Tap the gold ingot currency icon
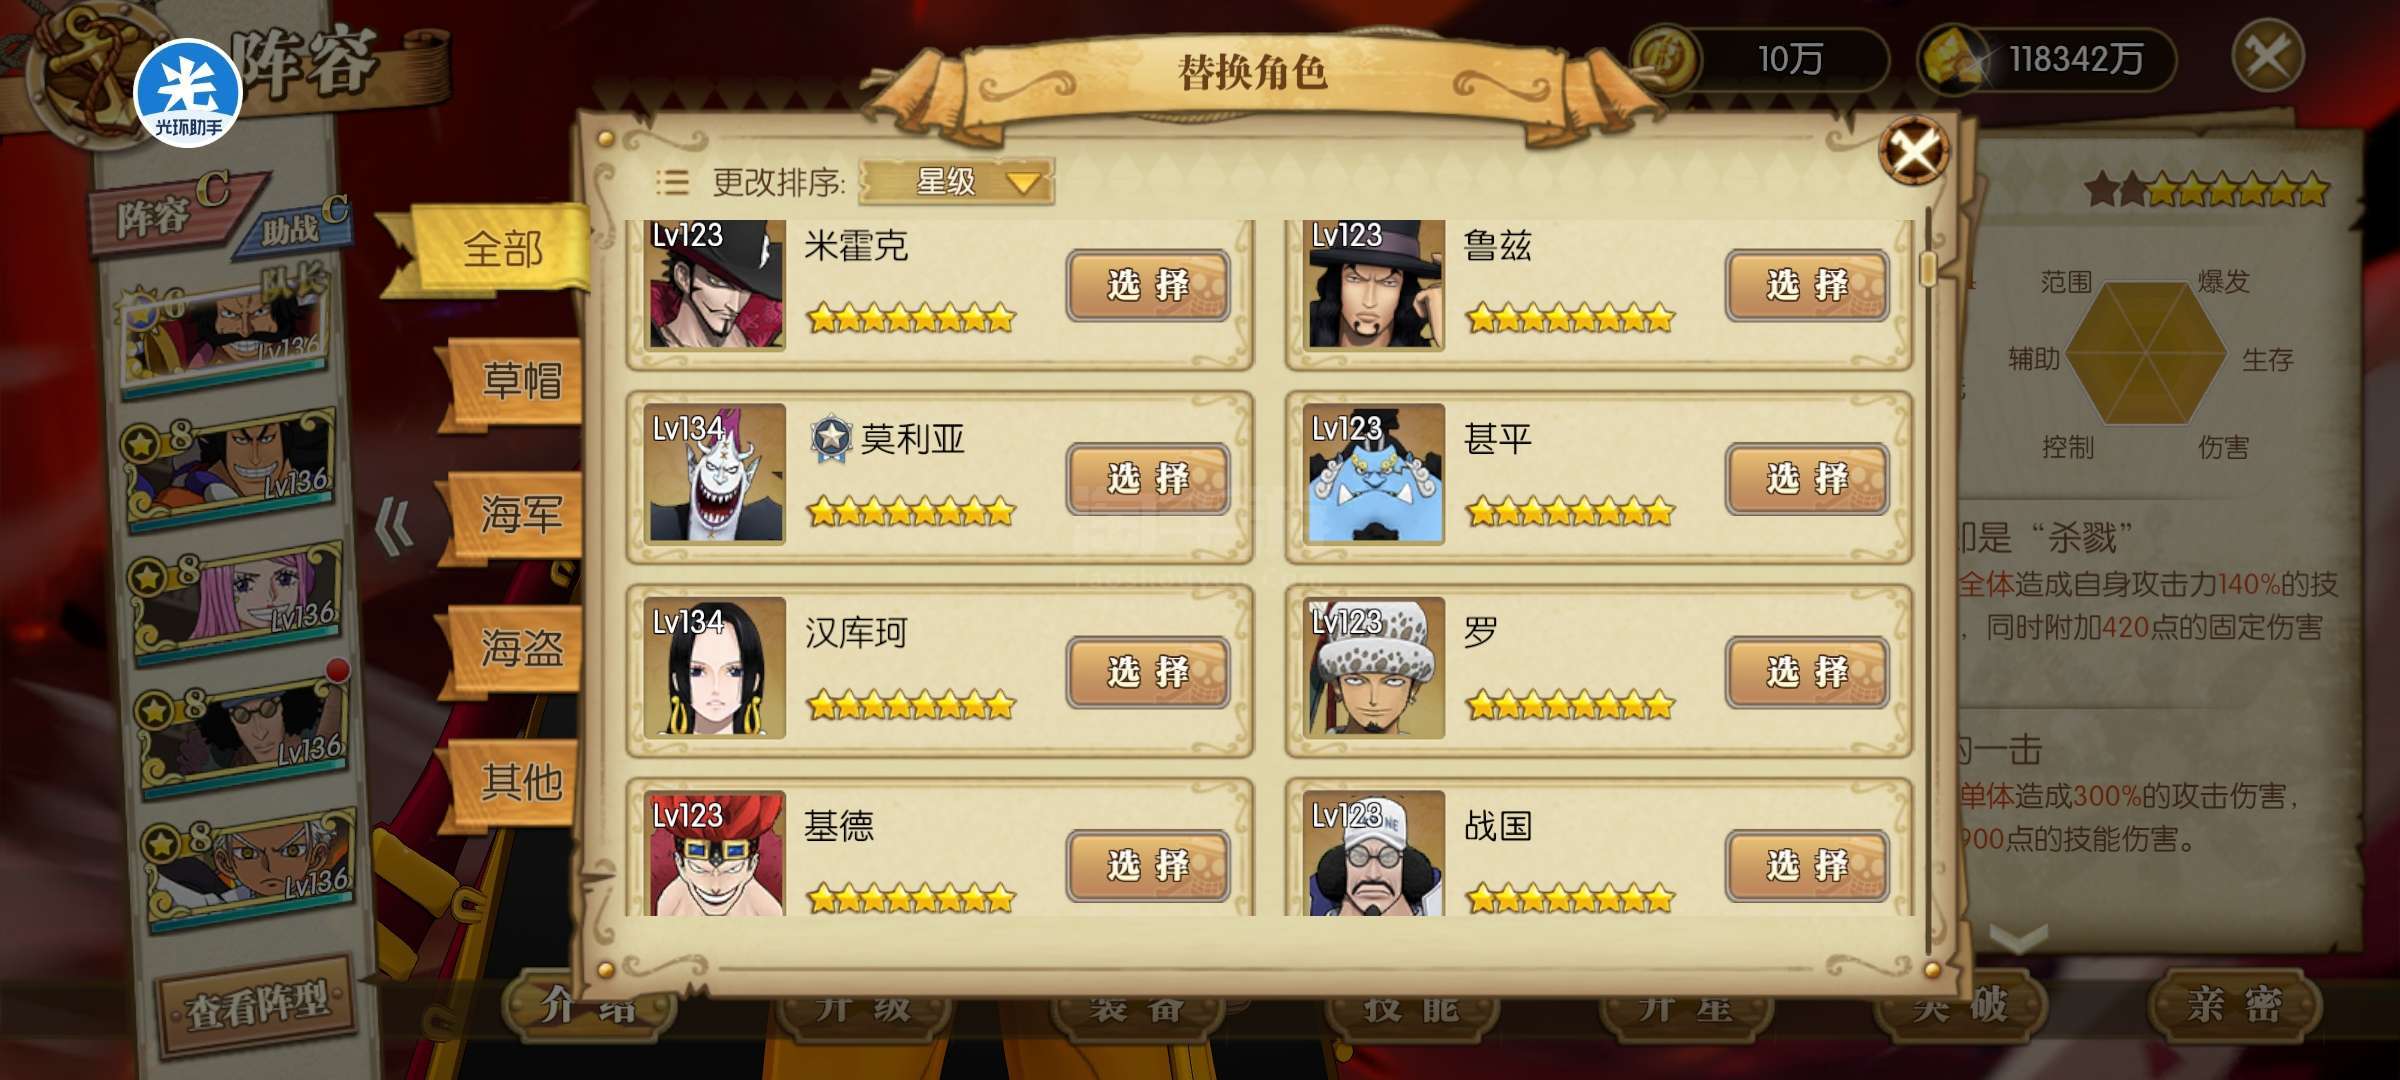This screenshot has height=1080, width=2400. click(x=1952, y=59)
